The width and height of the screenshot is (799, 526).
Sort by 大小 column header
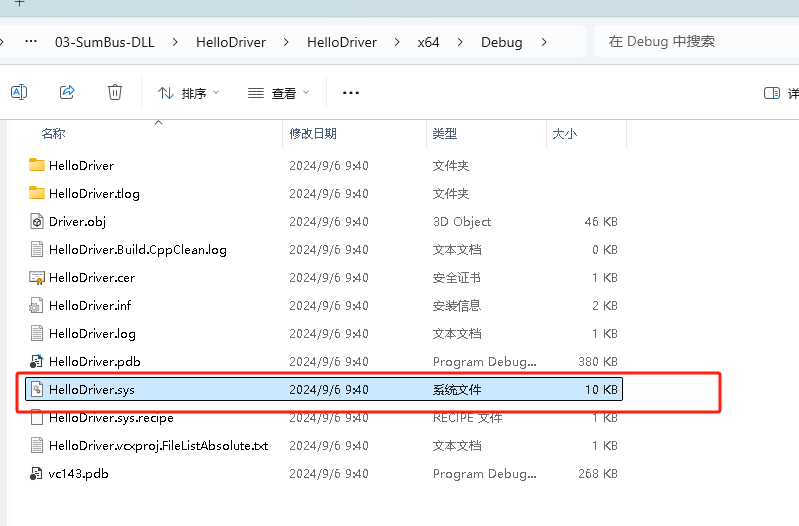[565, 134]
